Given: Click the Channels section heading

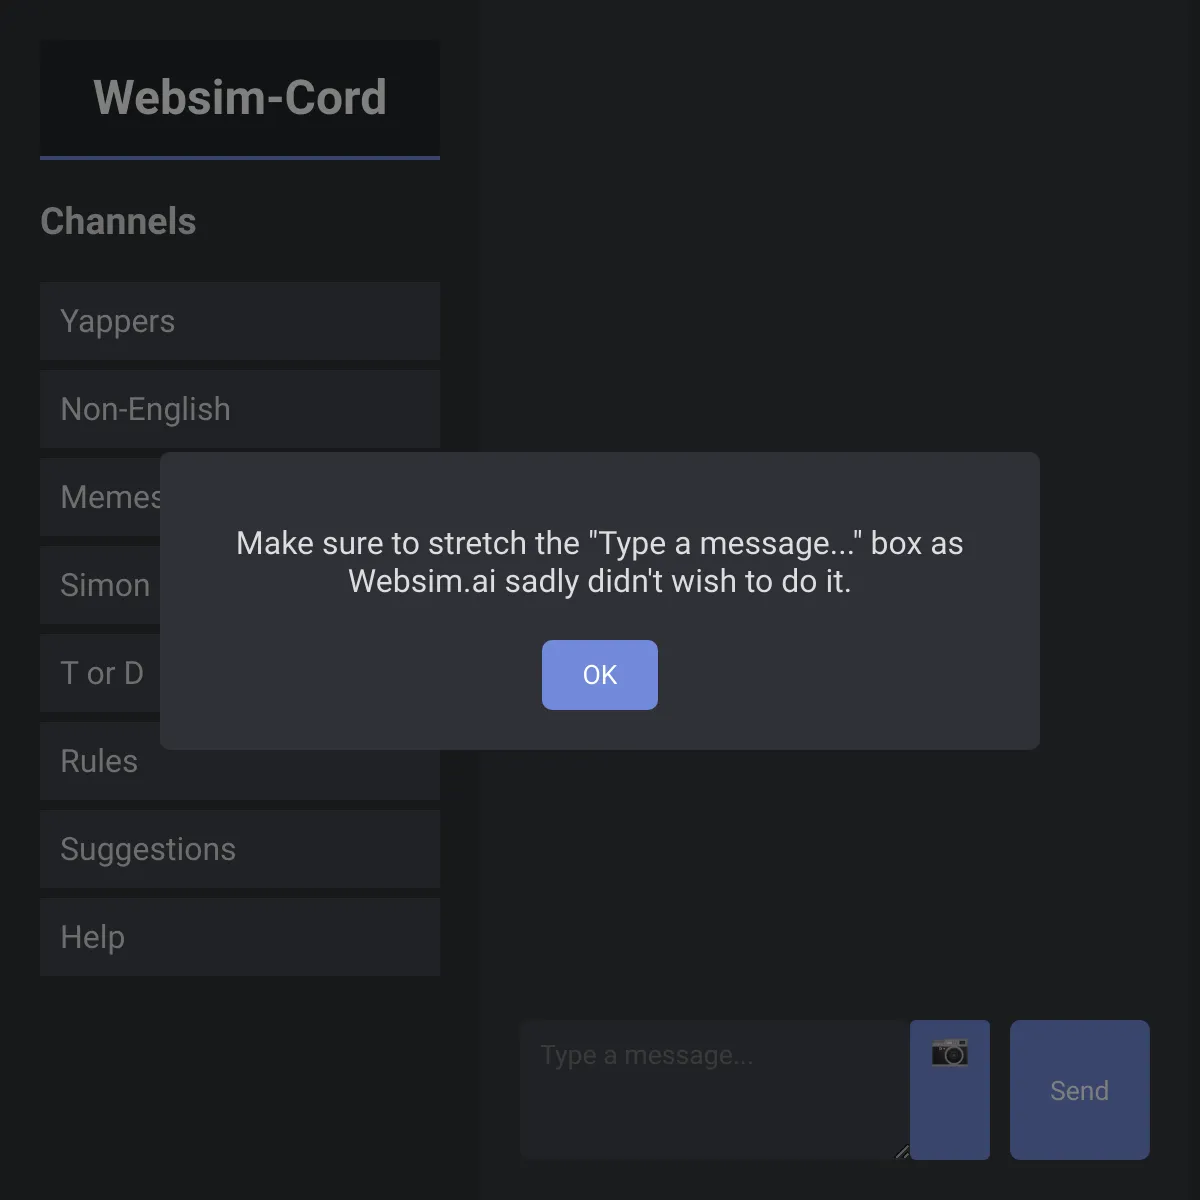Looking at the screenshot, I should coord(118,221).
